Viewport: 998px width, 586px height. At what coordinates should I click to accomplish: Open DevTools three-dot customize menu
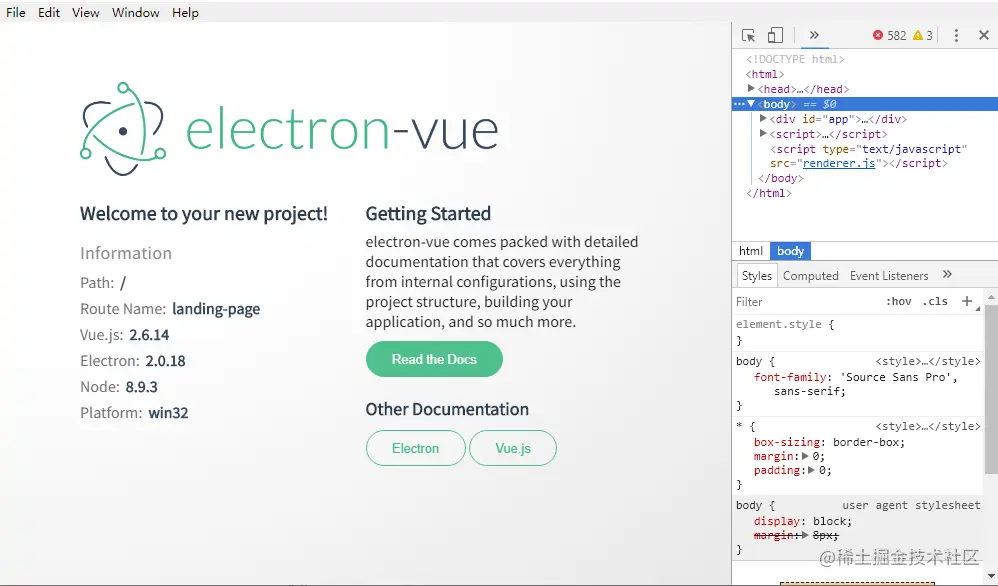pos(956,36)
